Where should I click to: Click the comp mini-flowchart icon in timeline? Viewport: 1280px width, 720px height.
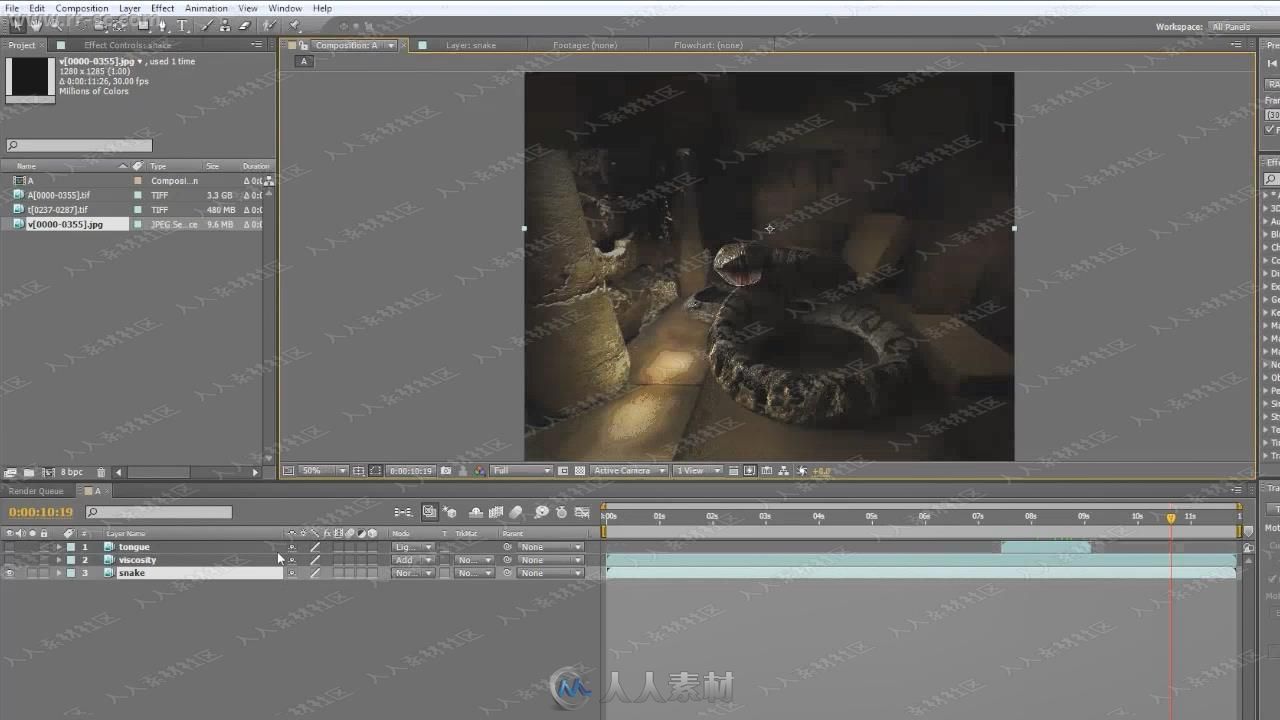tap(403, 512)
